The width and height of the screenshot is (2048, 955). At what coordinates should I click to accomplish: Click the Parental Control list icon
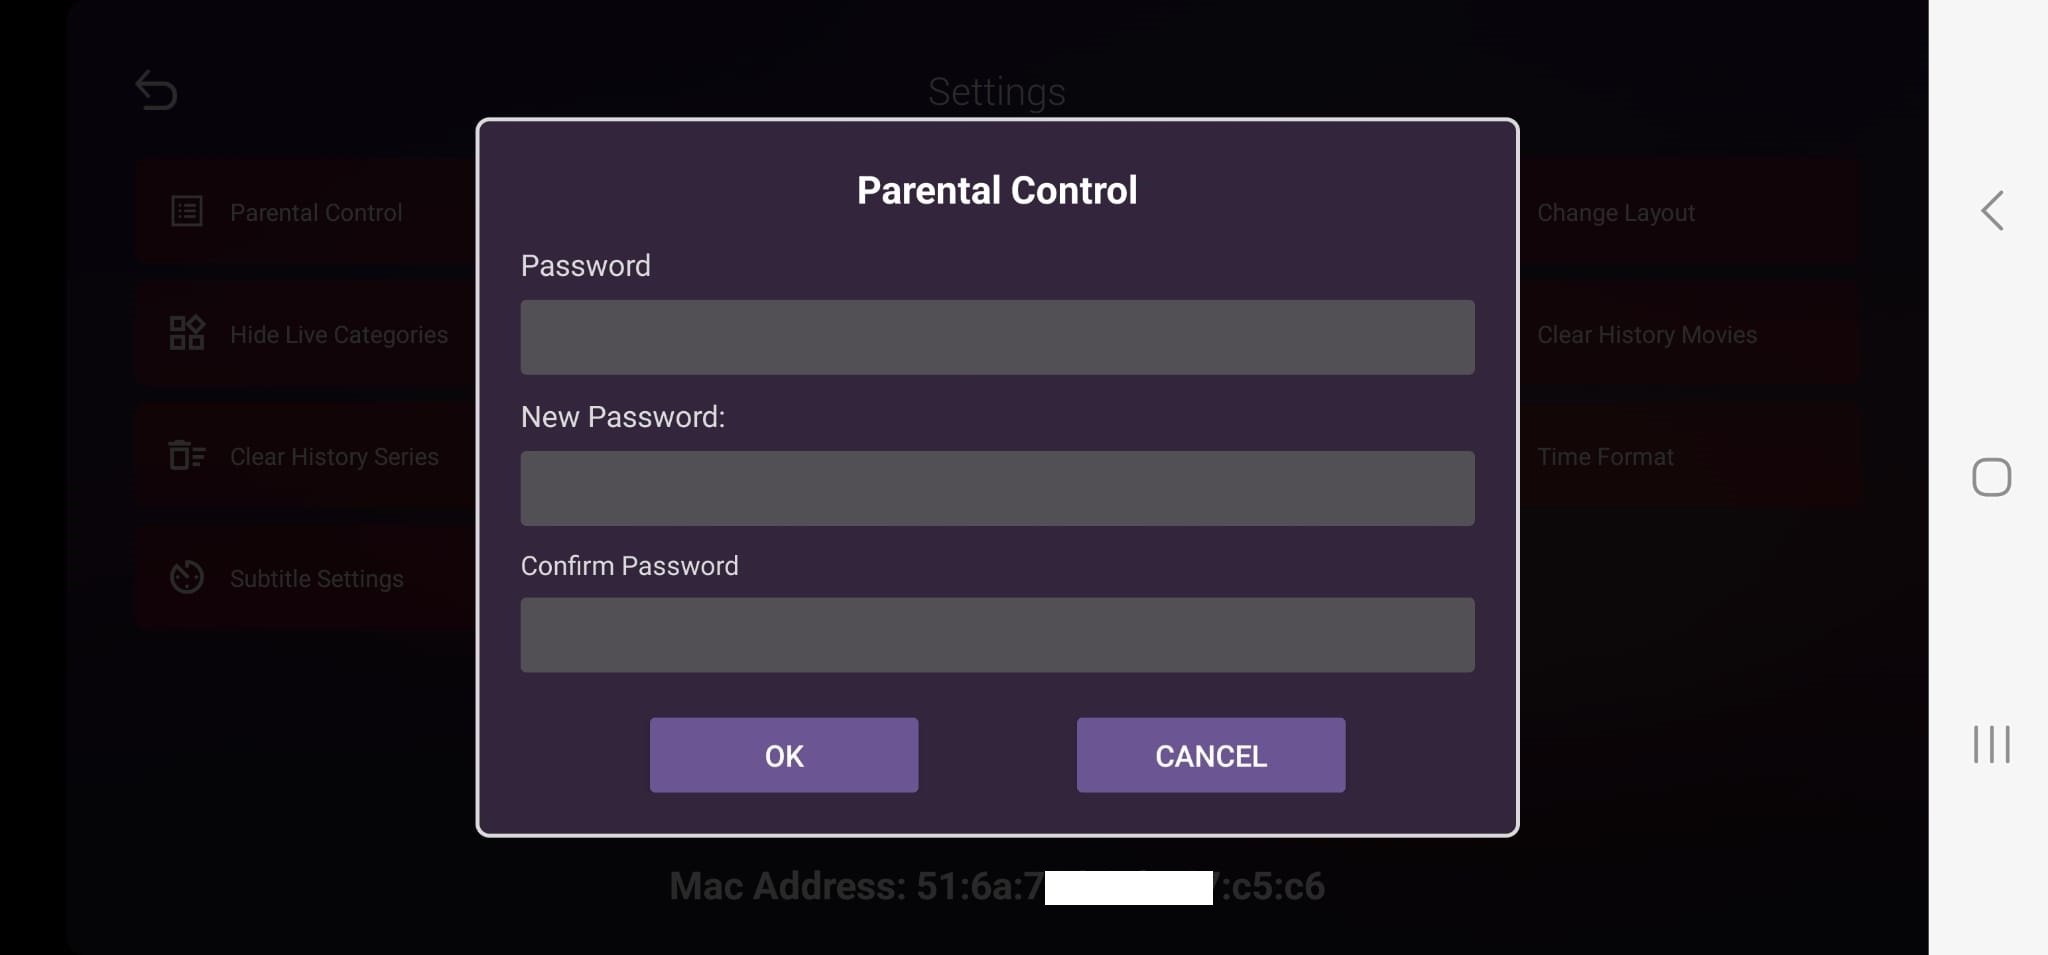(187, 212)
